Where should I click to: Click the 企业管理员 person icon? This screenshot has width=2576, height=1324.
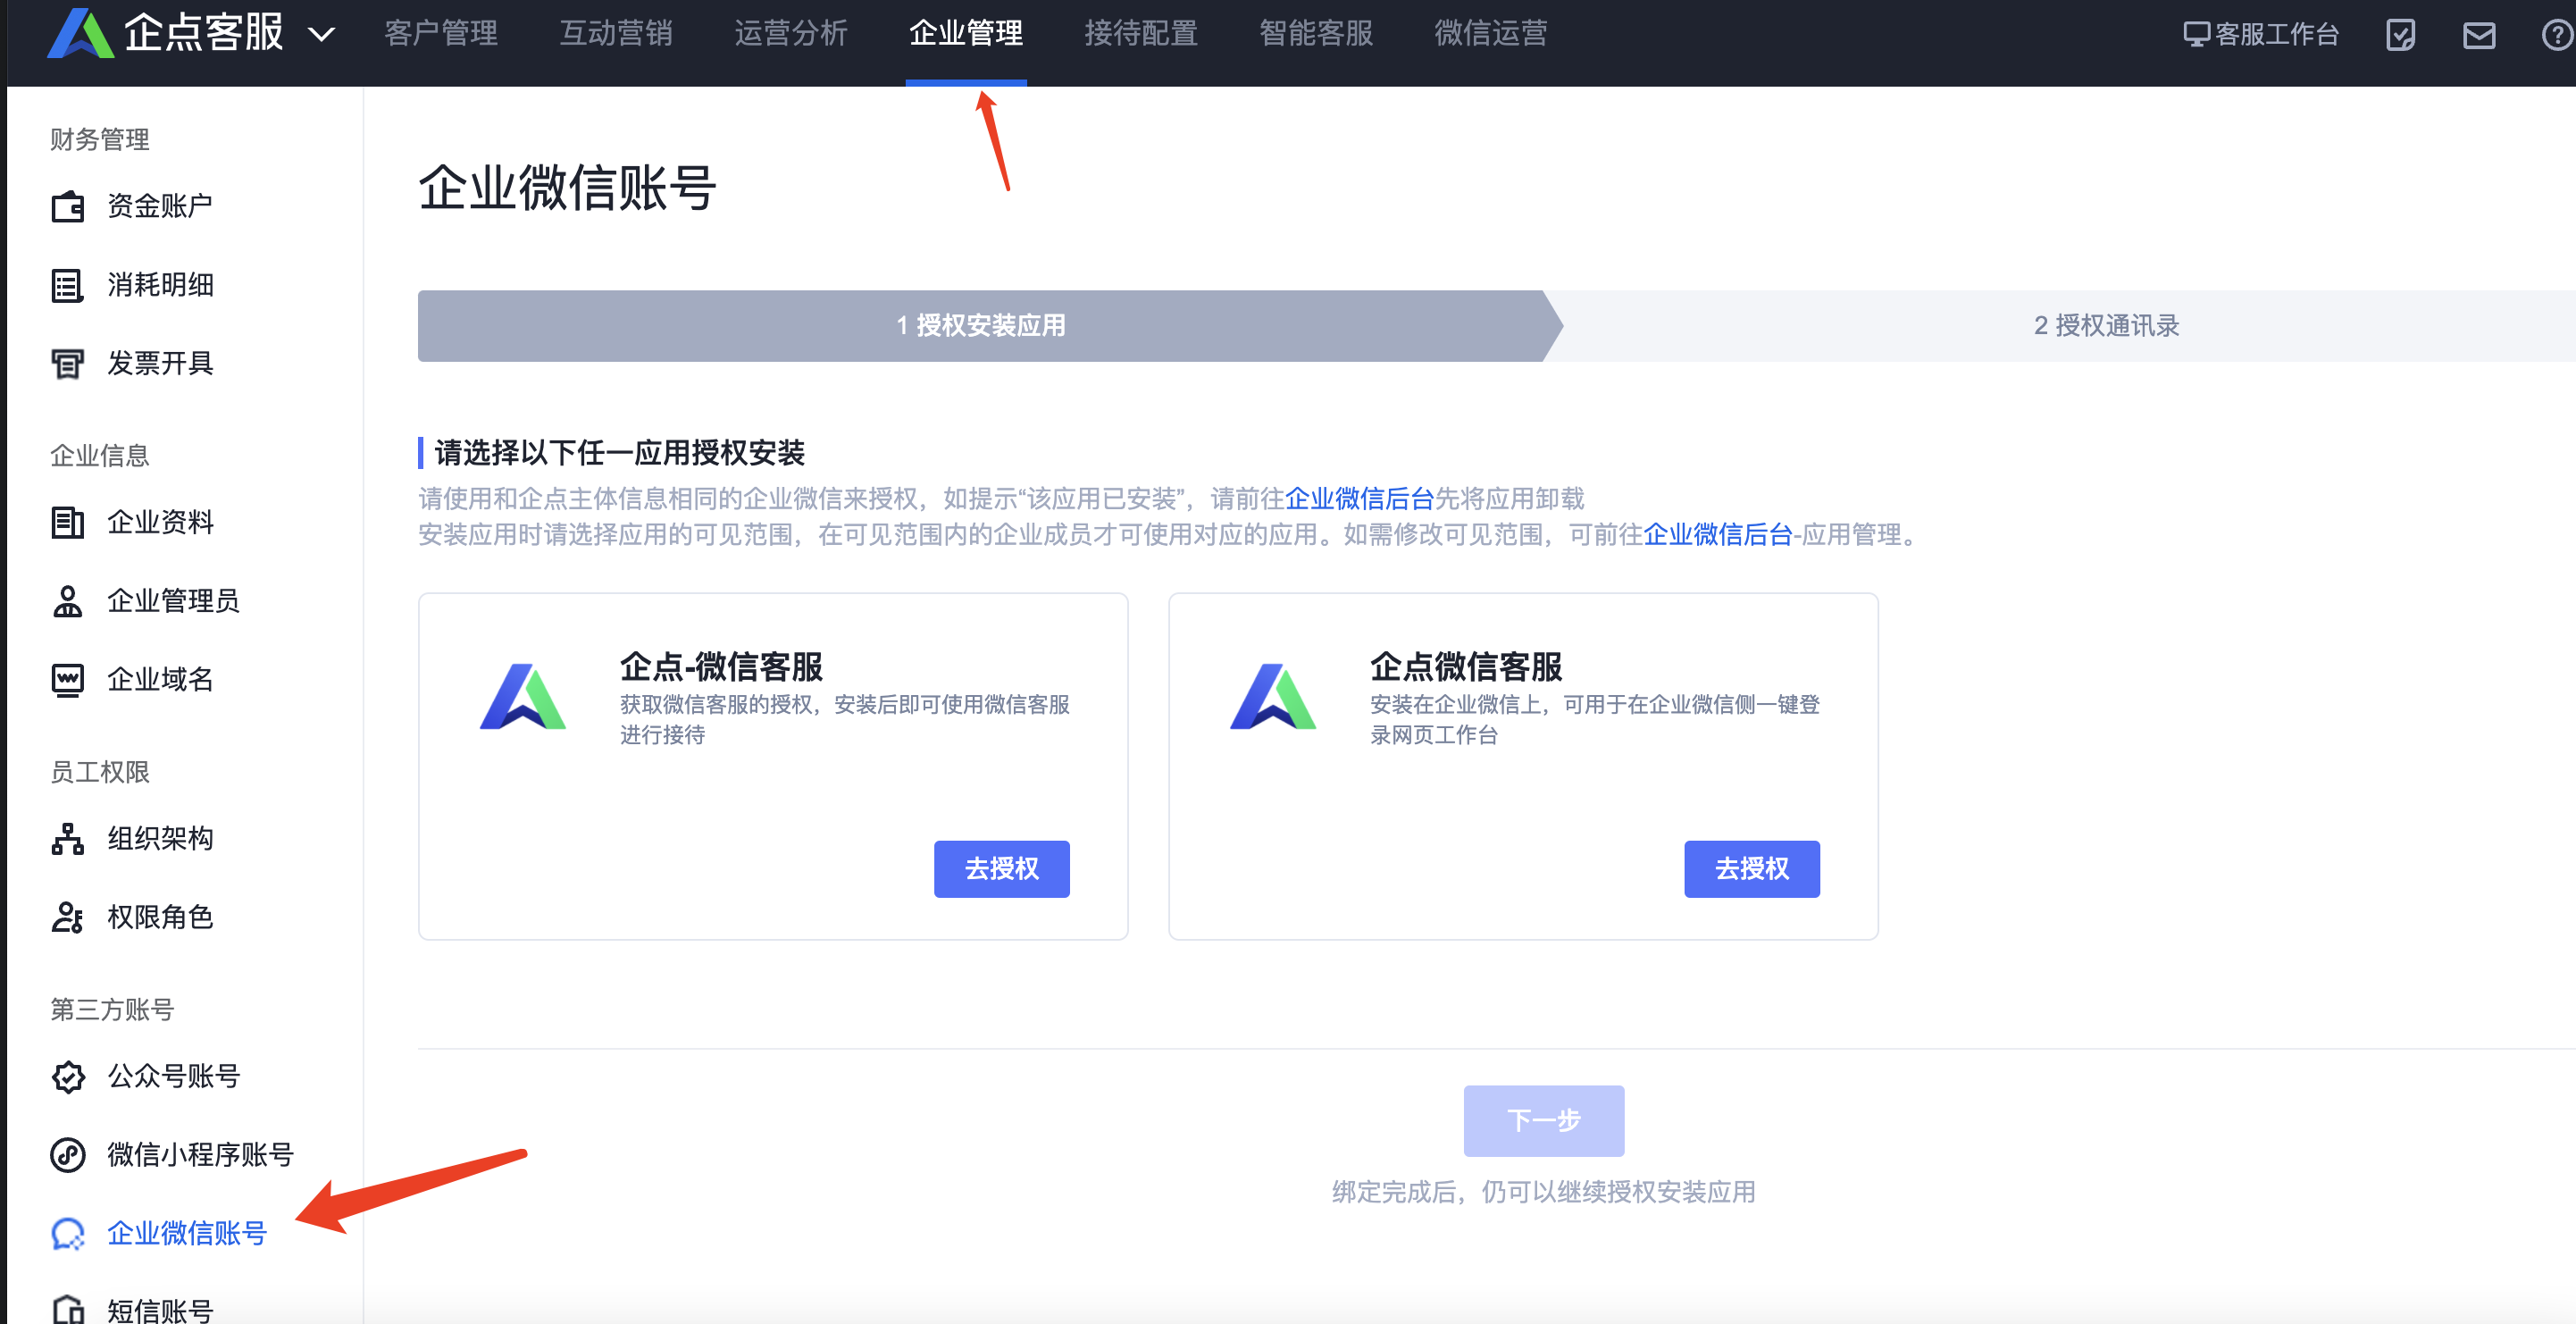[68, 601]
